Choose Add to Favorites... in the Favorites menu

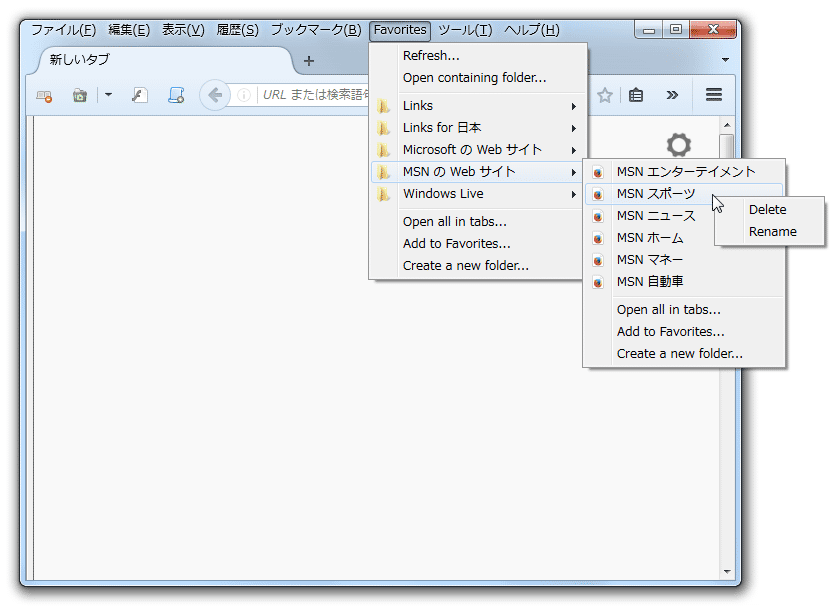click(x=478, y=244)
